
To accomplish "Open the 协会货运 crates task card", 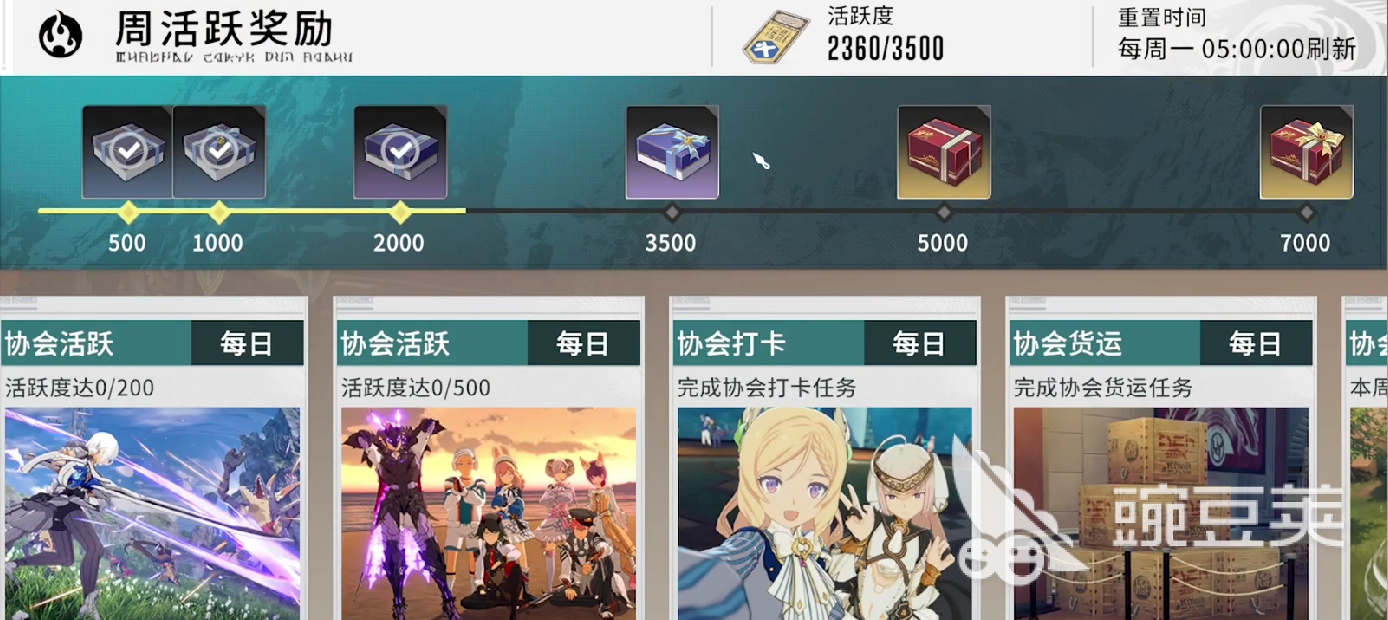I will (x=1161, y=514).
